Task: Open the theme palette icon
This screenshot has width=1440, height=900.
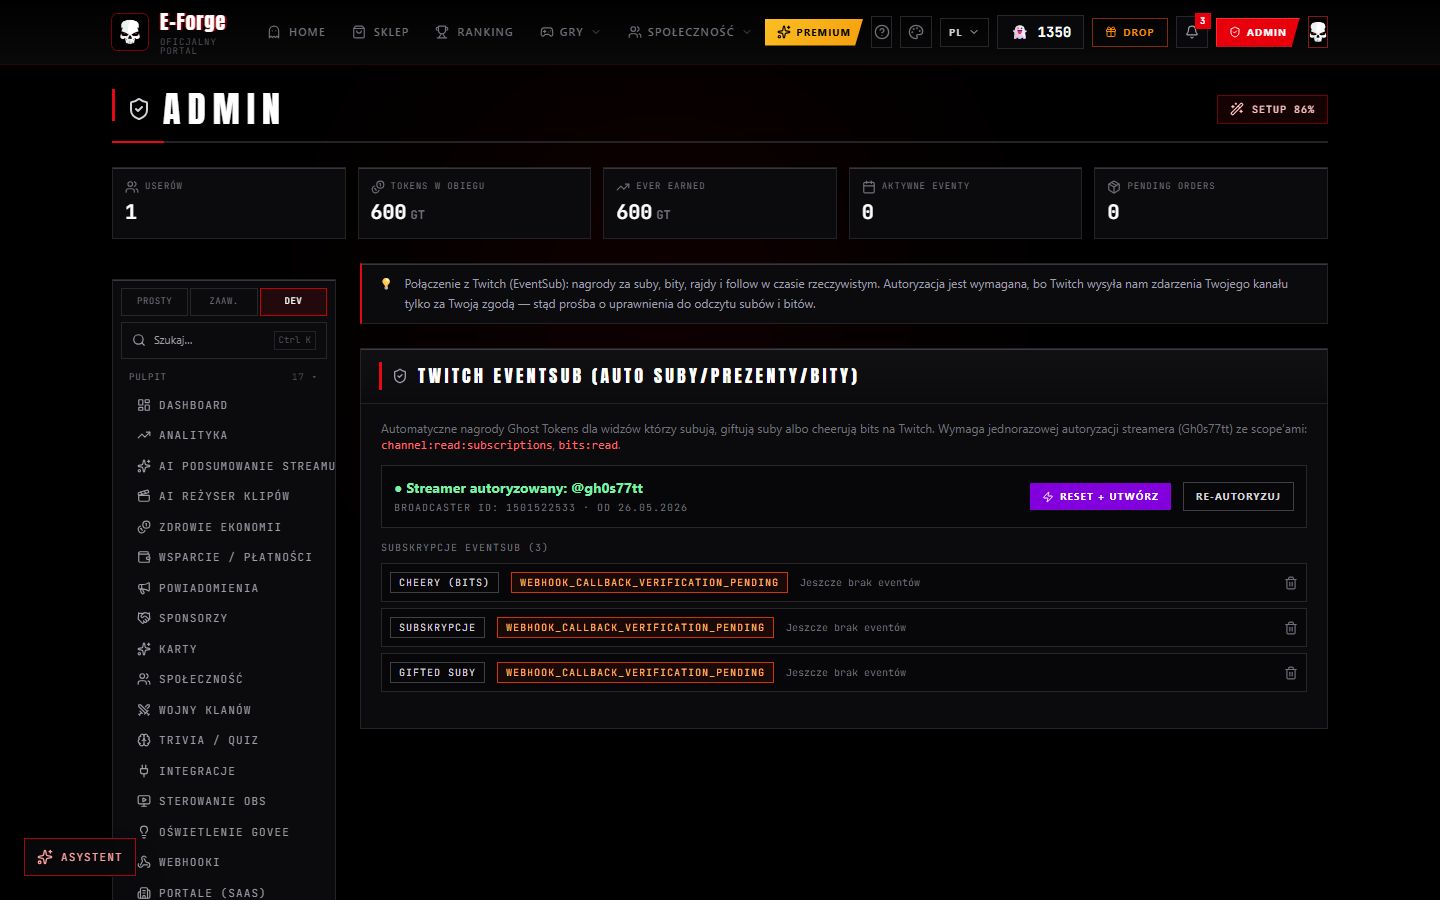Action: click(x=916, y=32)
